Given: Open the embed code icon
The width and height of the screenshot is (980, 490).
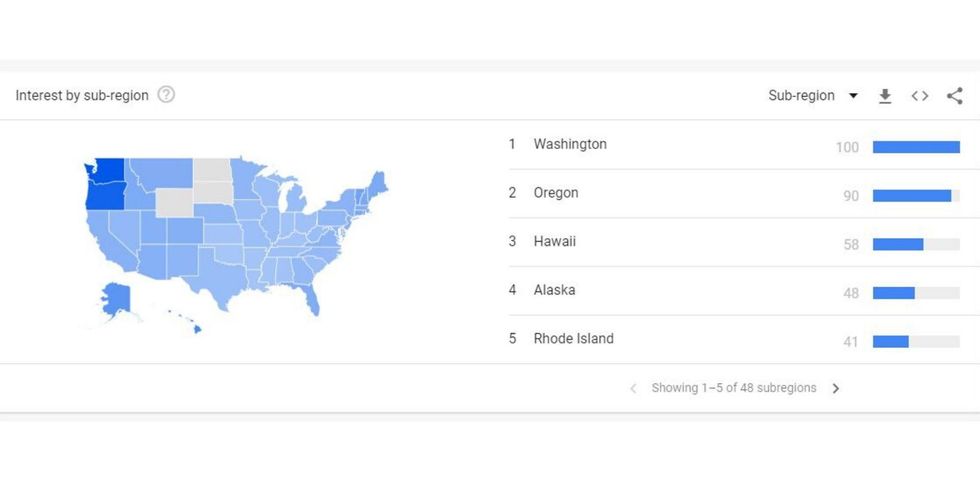Looking at the screenshot, I should 920,96.
